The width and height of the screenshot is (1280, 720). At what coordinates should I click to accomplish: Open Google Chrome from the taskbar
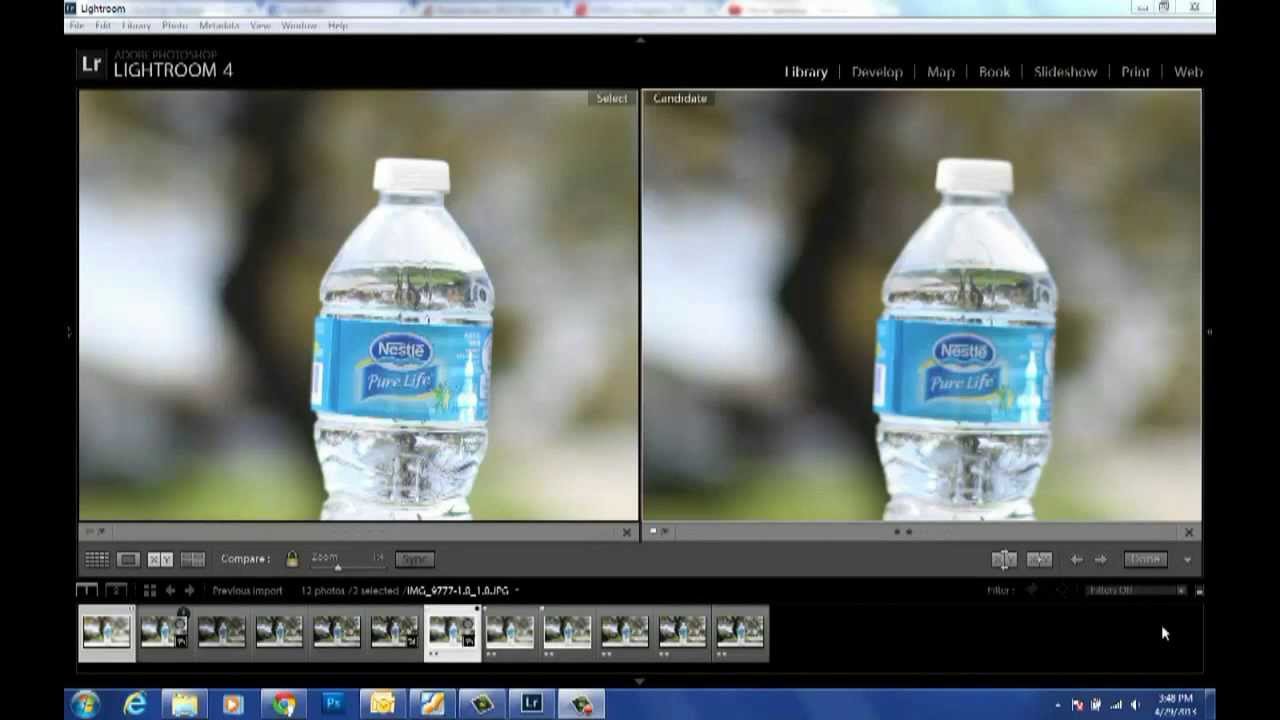pyautogui.click(x=284, y=704)
